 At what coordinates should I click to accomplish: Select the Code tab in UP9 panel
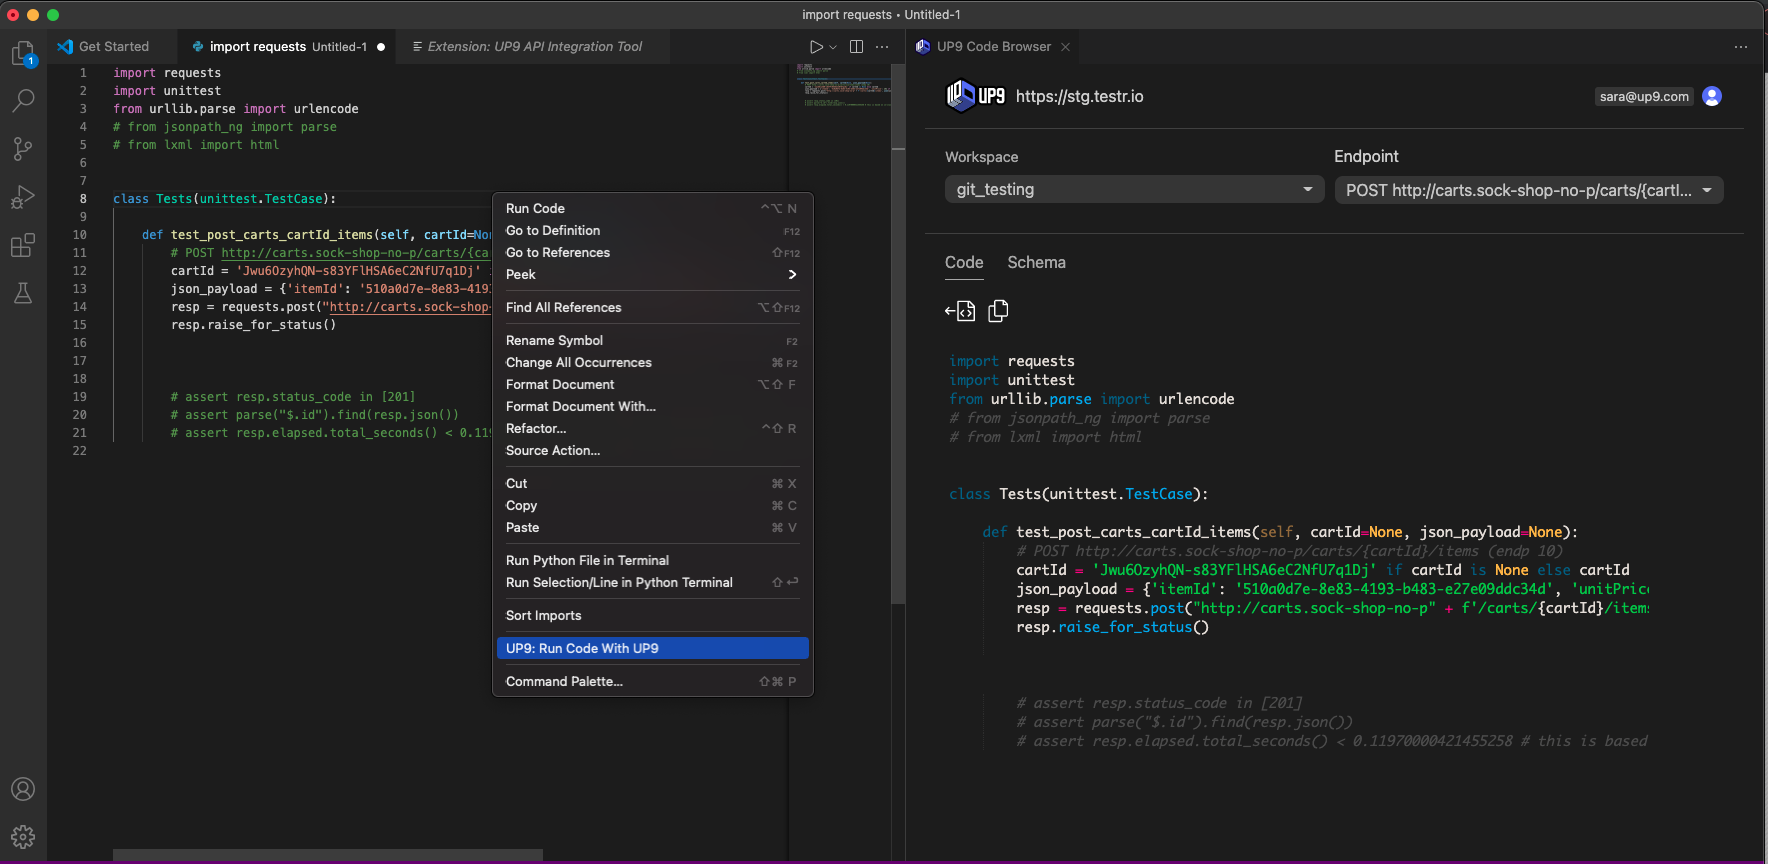click(964, 262)
